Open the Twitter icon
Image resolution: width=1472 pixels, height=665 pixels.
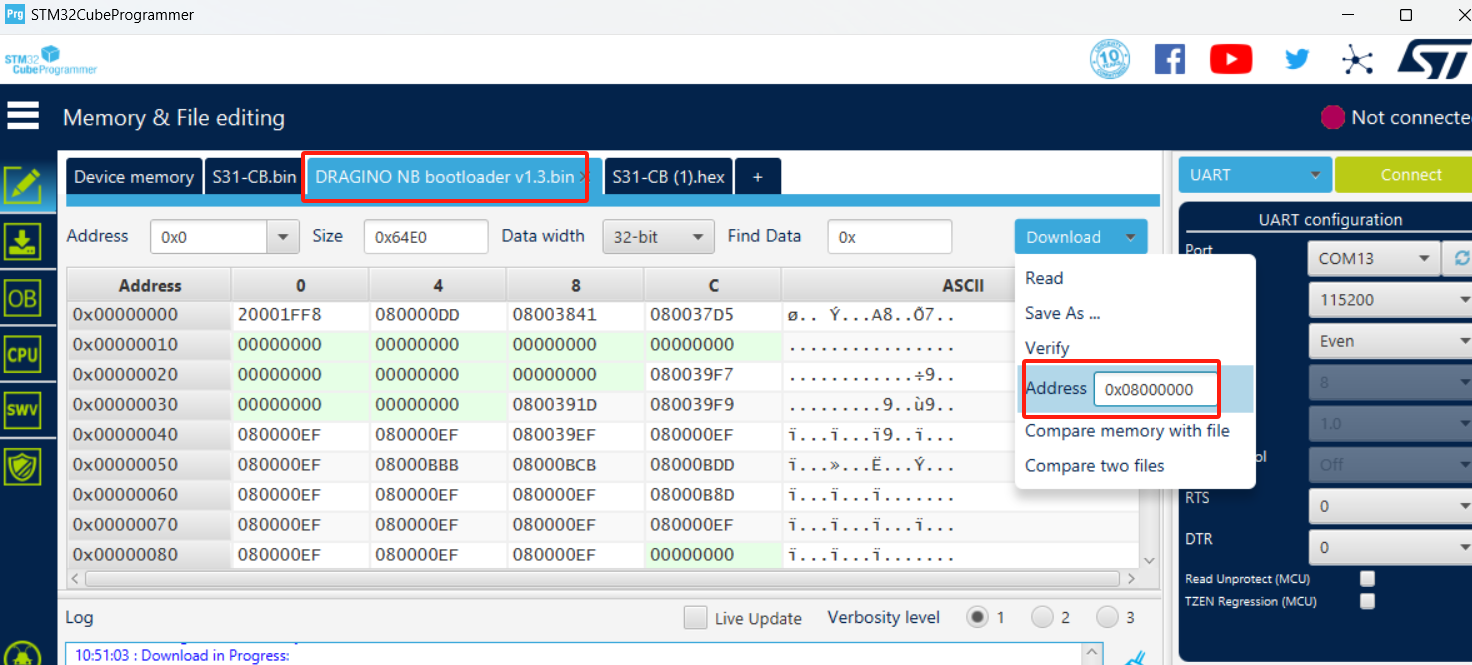click(1297, 59)
